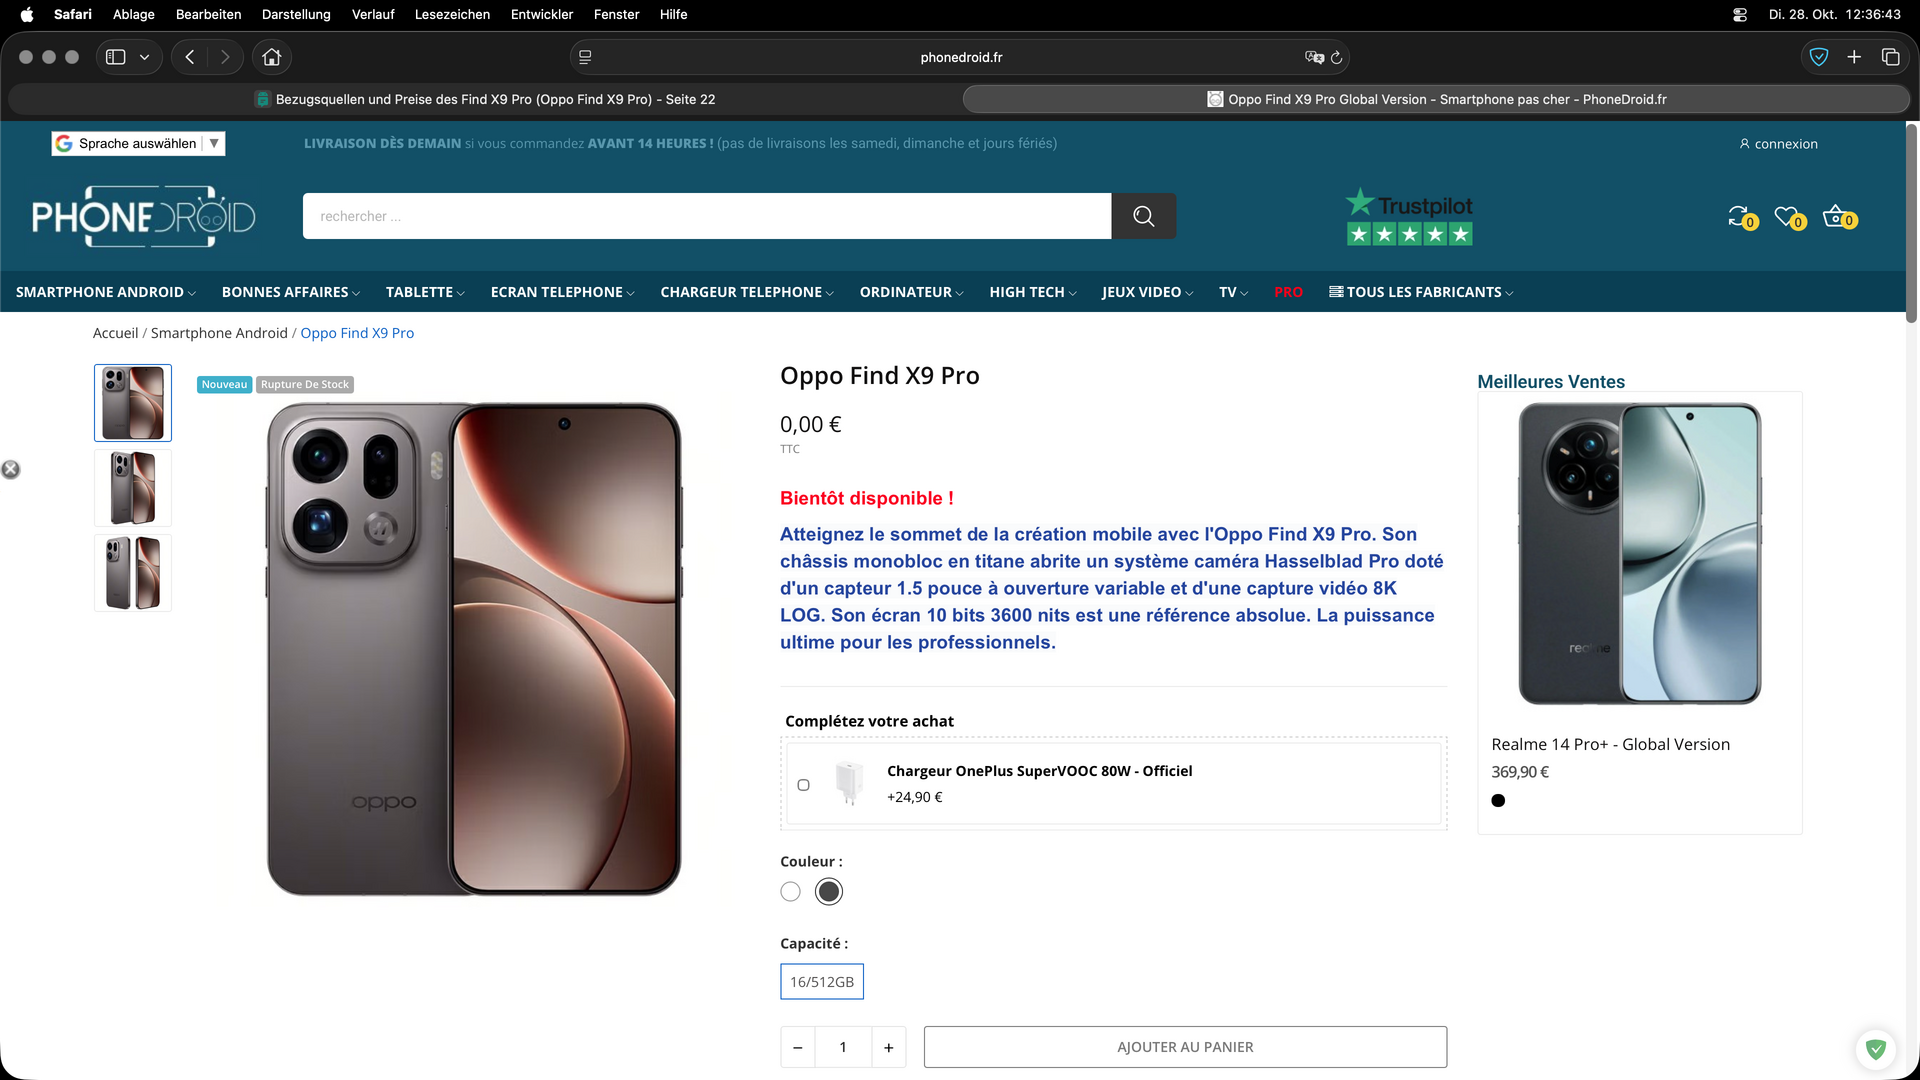Select the white color option
This screenshot has width=1920, height=1080.
(x=790, y=891)
